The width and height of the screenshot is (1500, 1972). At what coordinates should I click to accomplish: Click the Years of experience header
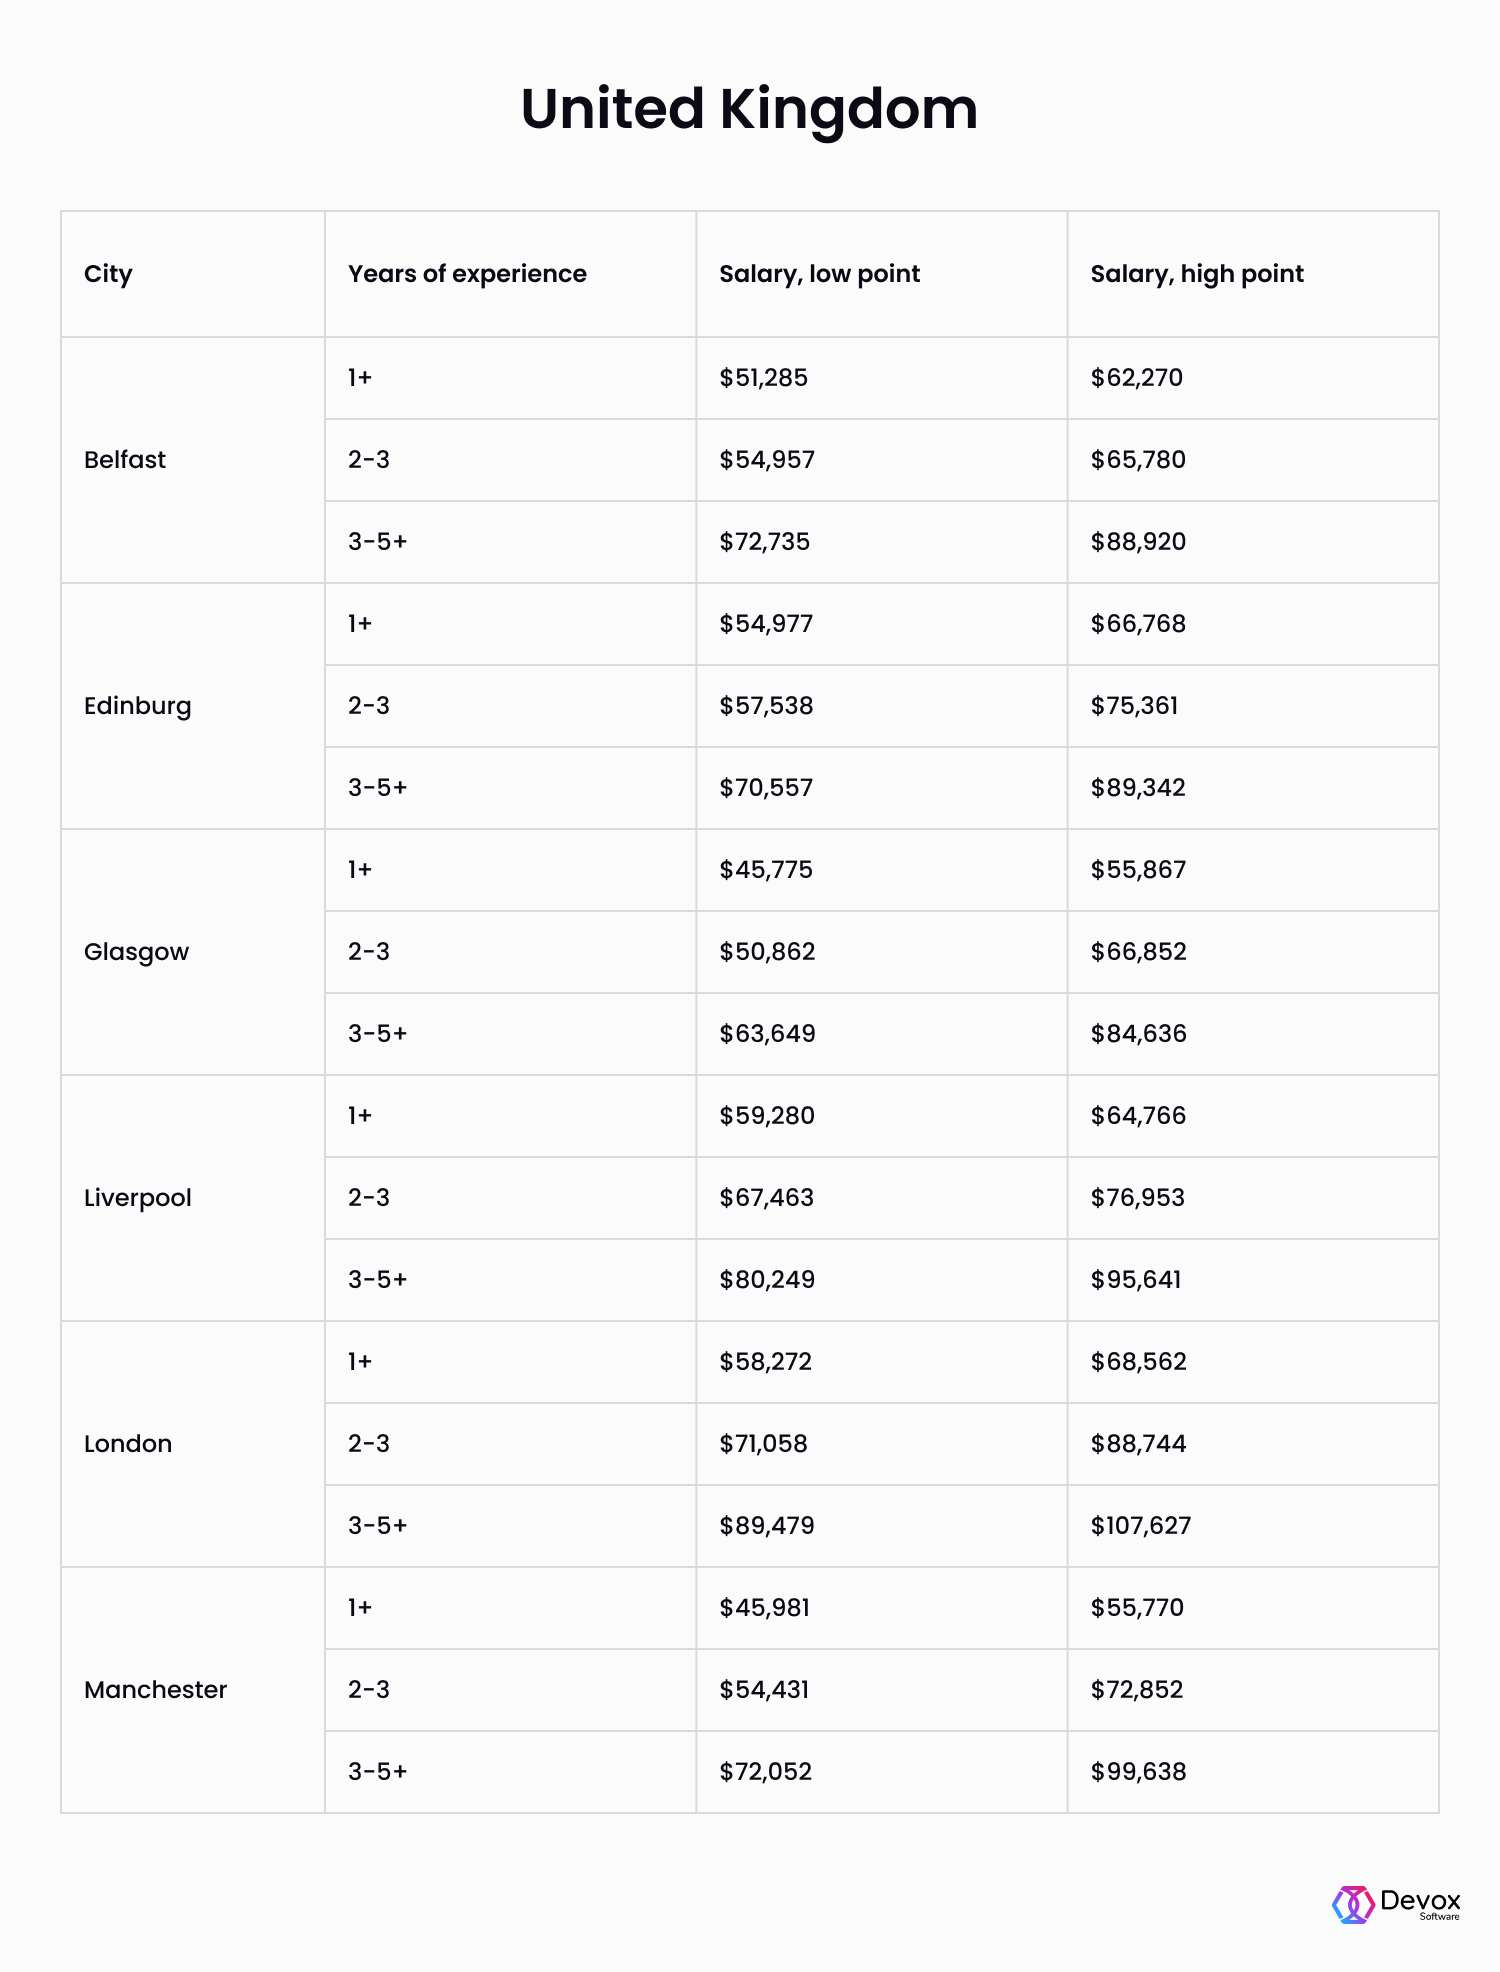[467, 273]
